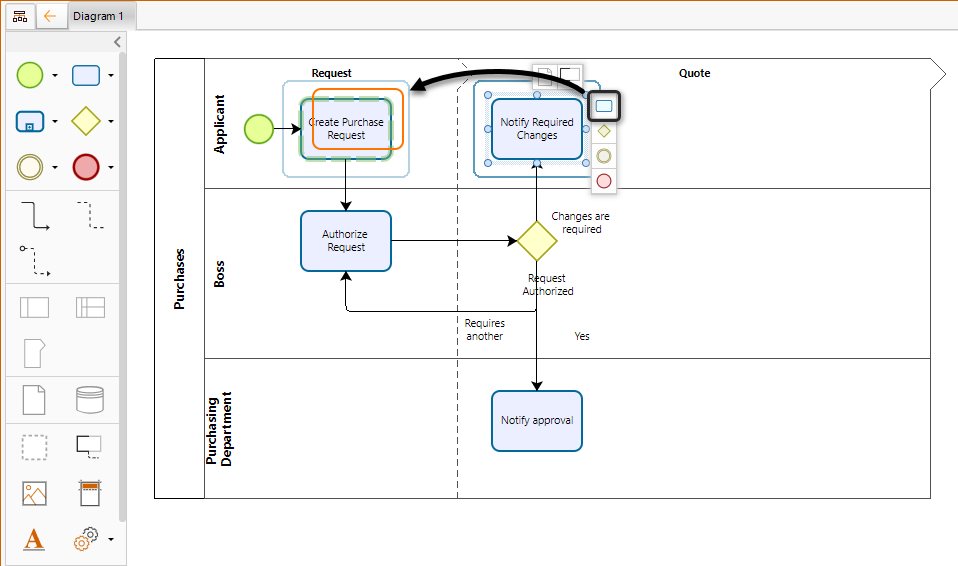Screen dimensions: 958x566
Task: Add gateway from Notify Required Changes popup
Action: 603,131
